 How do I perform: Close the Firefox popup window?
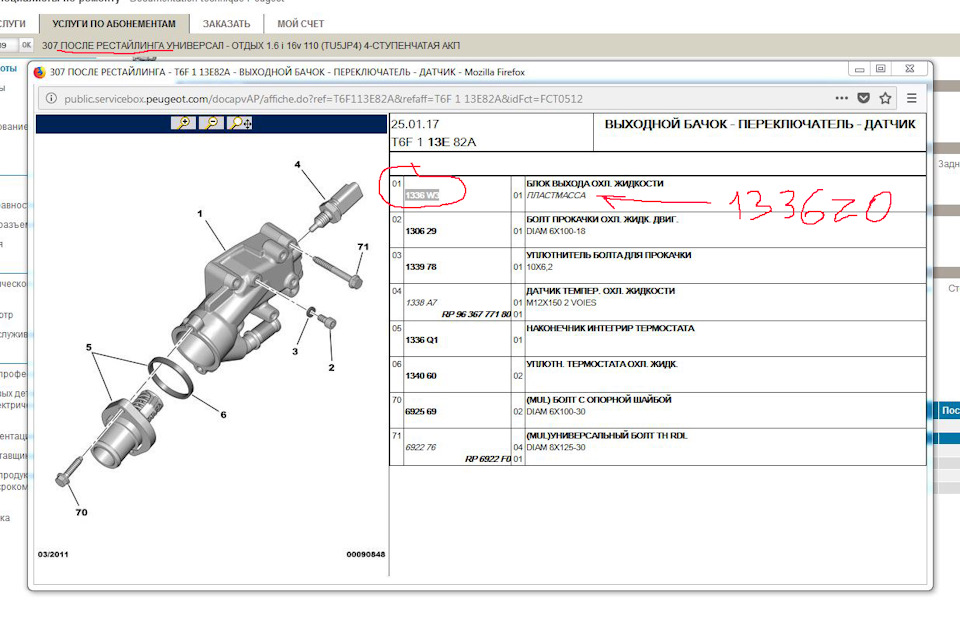tap(910, 69)
